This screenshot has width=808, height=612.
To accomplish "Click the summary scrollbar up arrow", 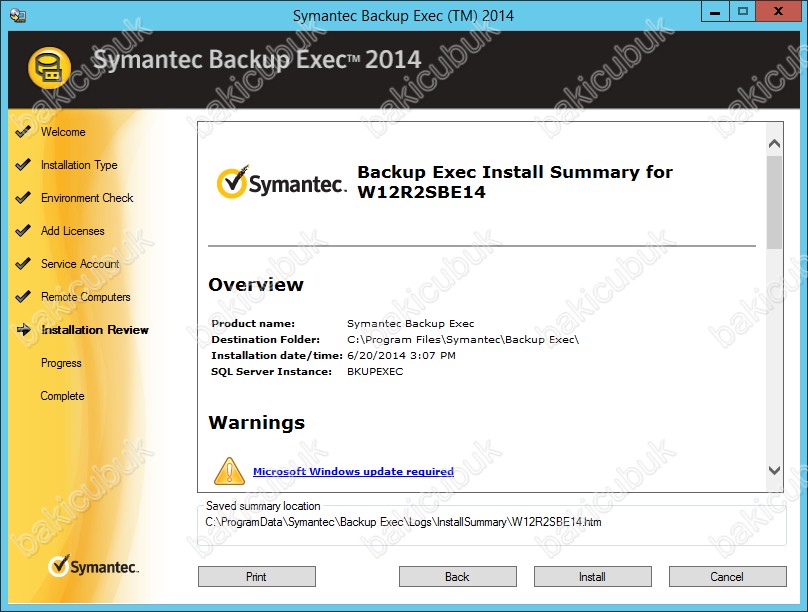I will click(x=774, y=144).
